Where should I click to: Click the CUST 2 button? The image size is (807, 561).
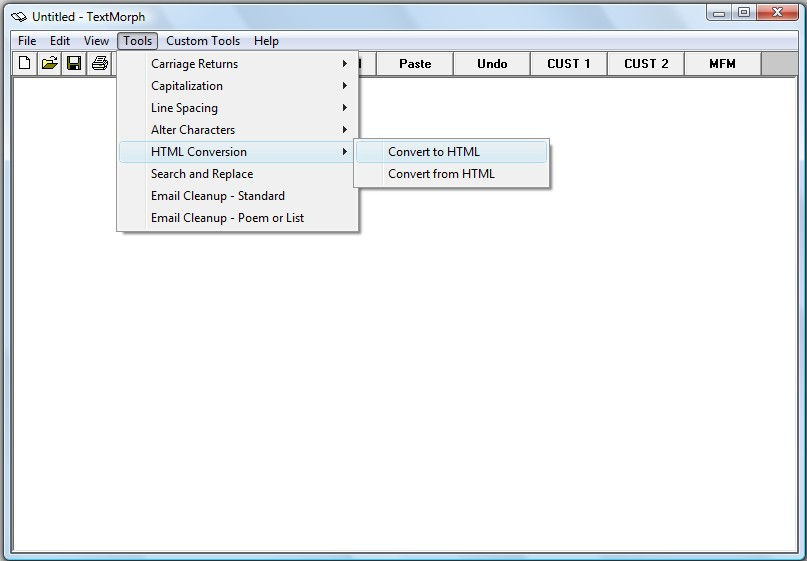tap(646, 64)
